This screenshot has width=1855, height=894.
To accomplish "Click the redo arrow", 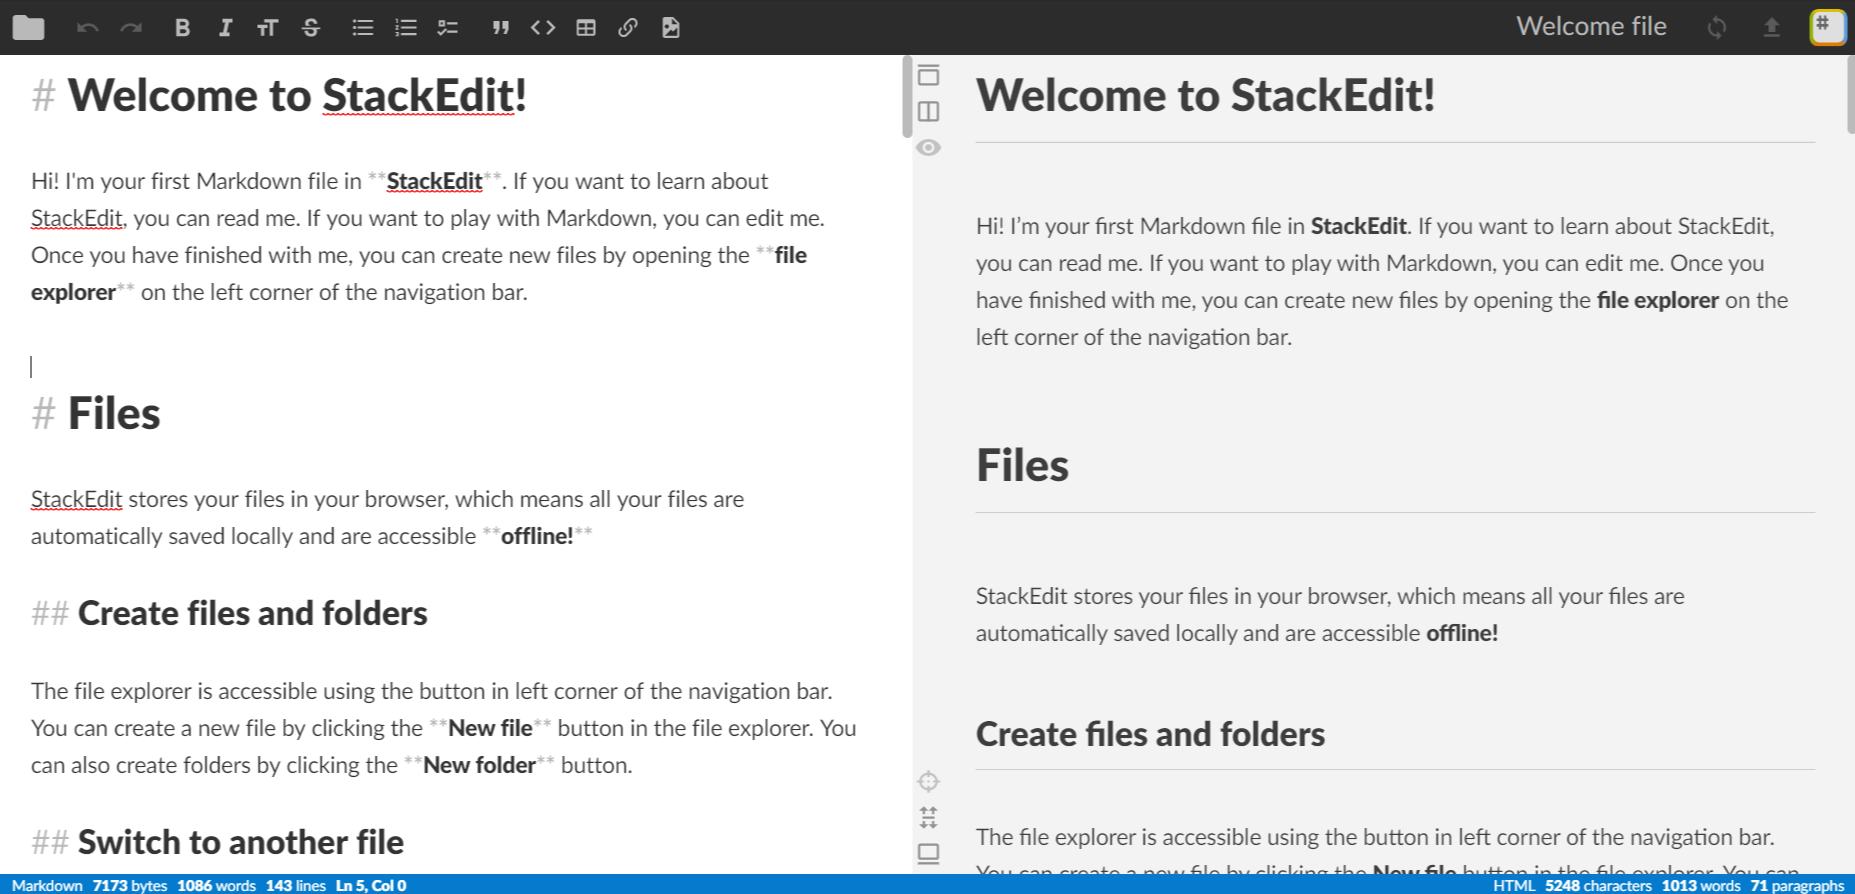I will click(x=131, y=27).
